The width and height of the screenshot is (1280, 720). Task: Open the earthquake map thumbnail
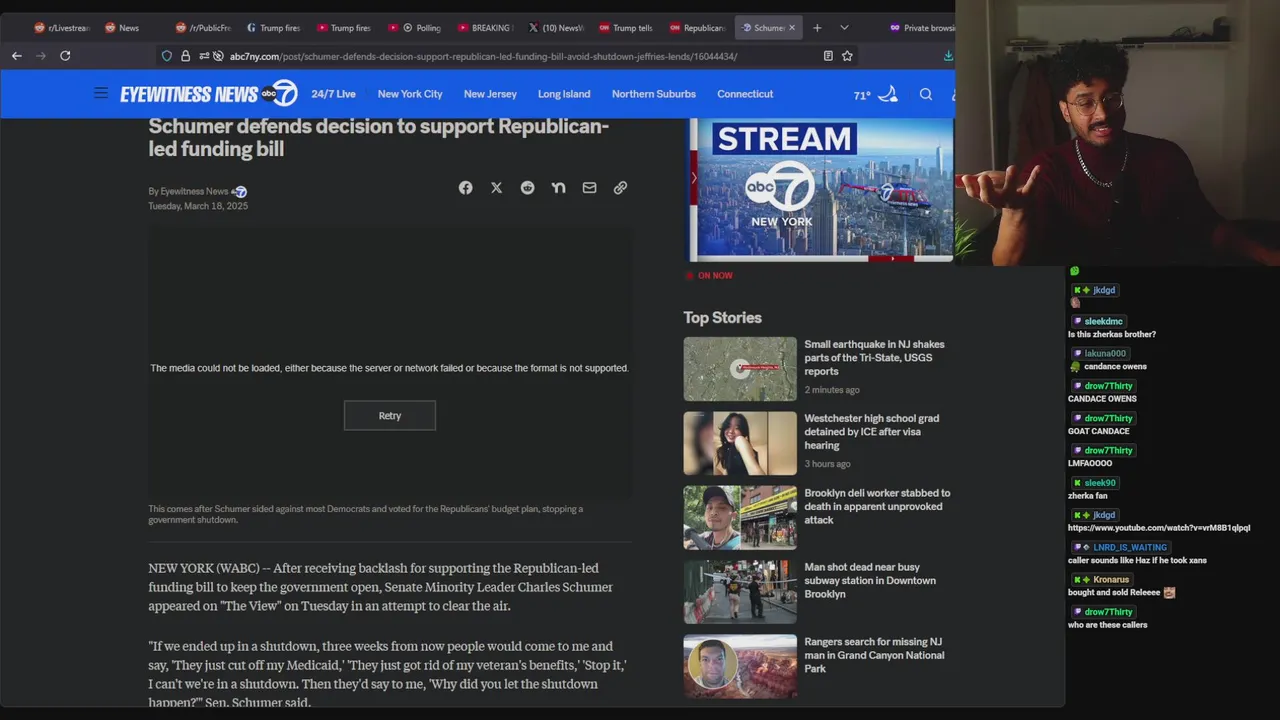[x=740, y=369]
